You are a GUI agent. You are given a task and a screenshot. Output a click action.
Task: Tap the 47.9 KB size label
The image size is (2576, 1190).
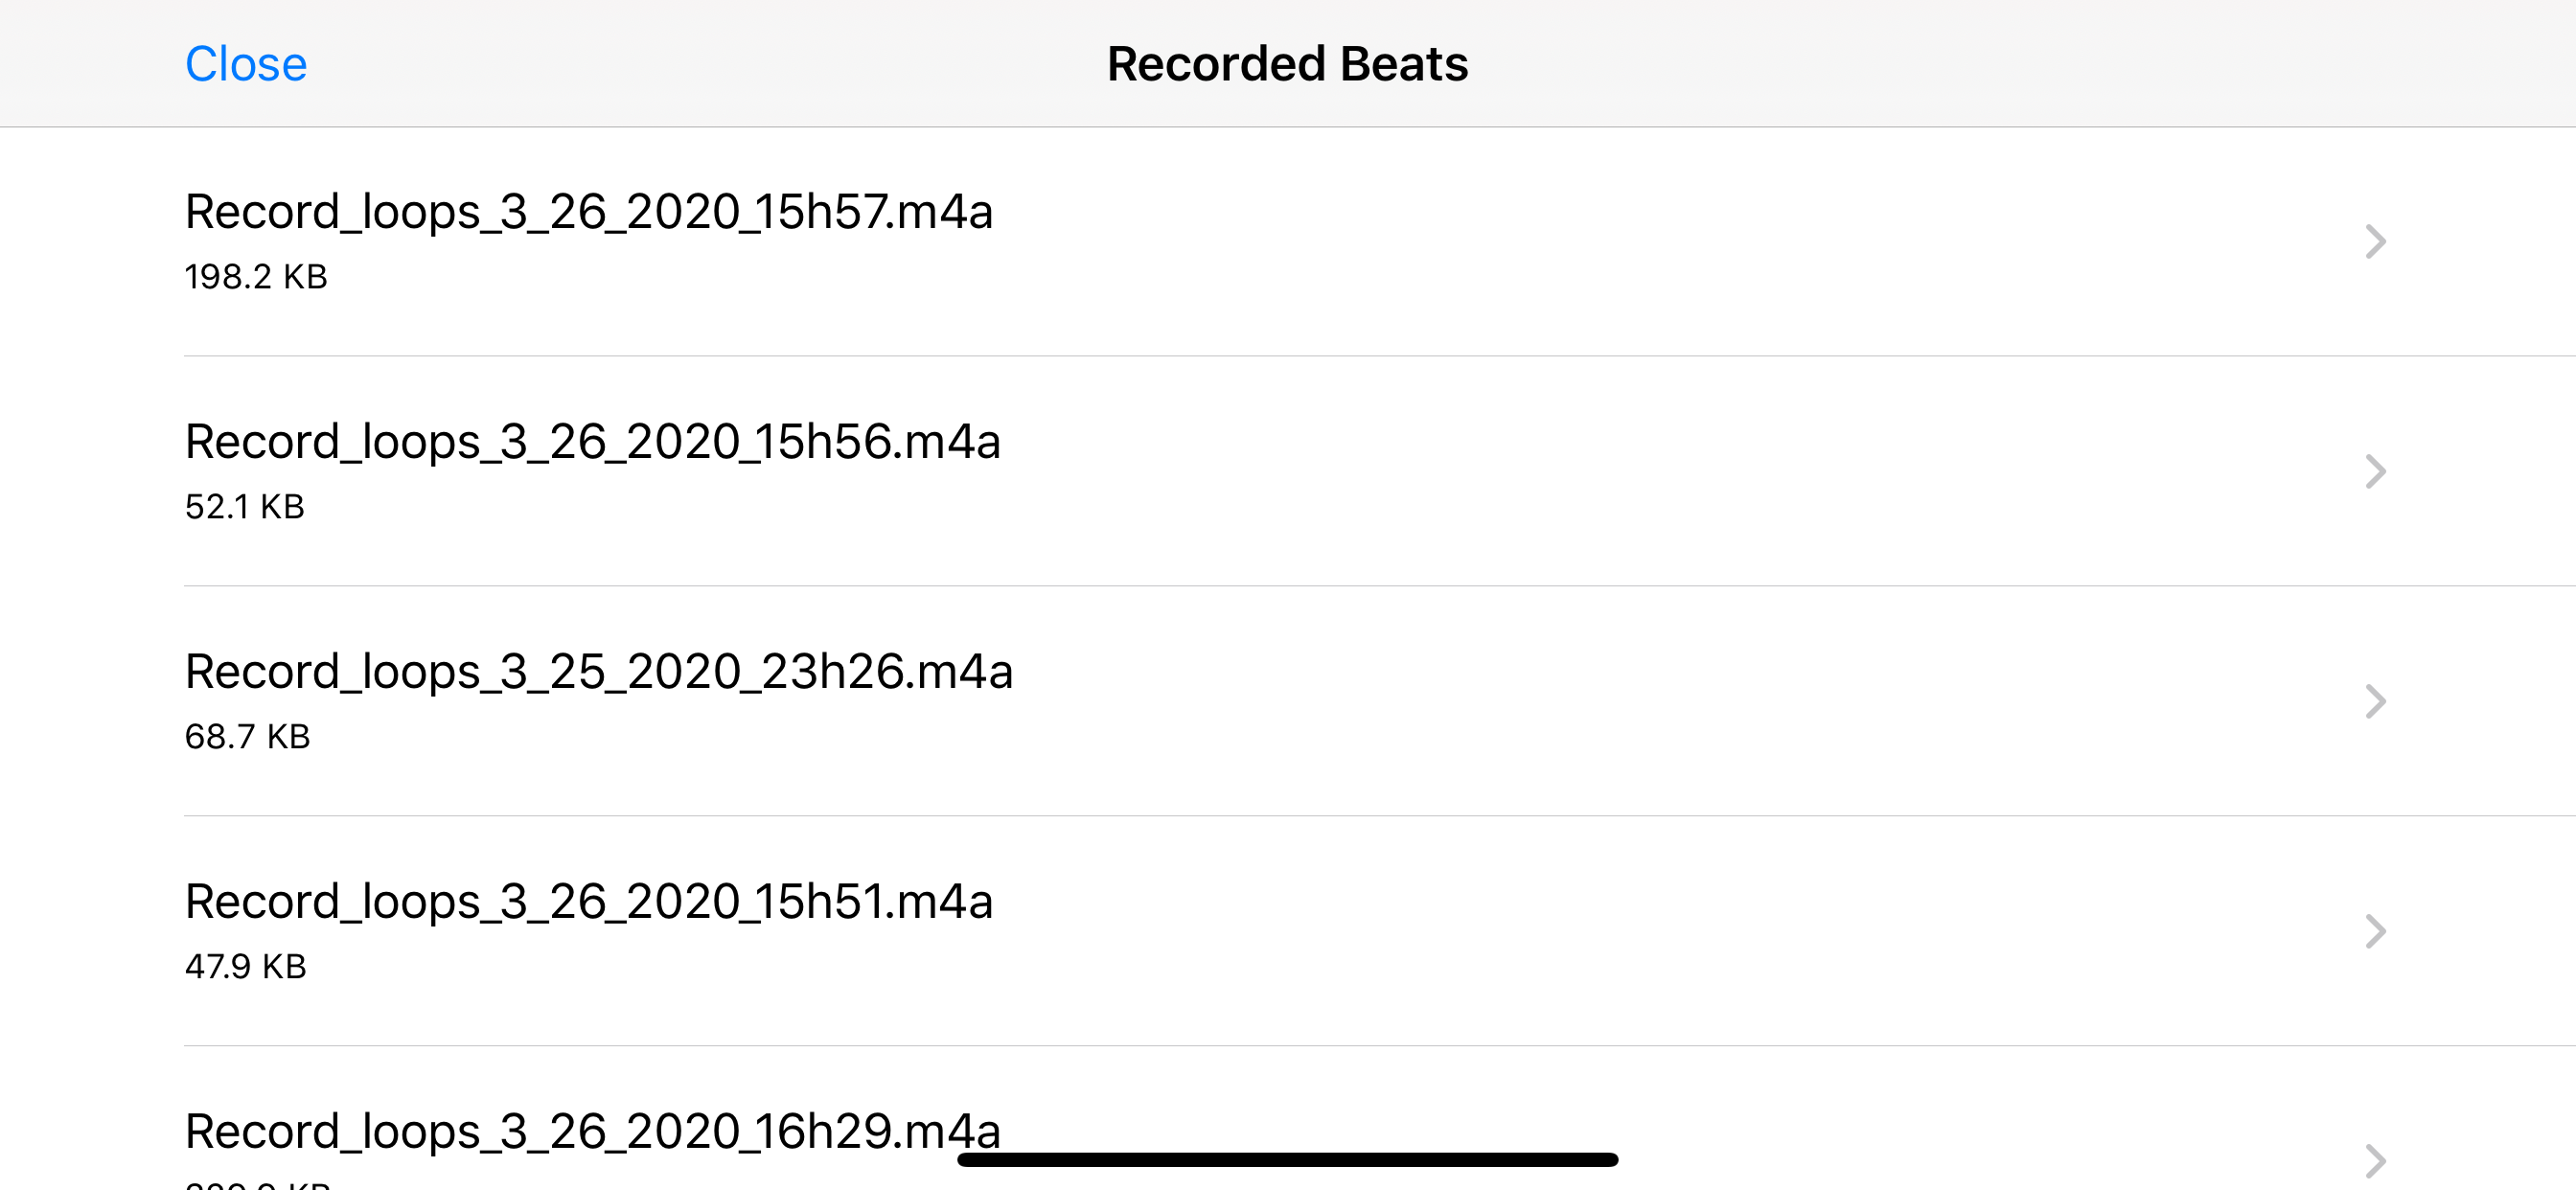coord(247,967)
